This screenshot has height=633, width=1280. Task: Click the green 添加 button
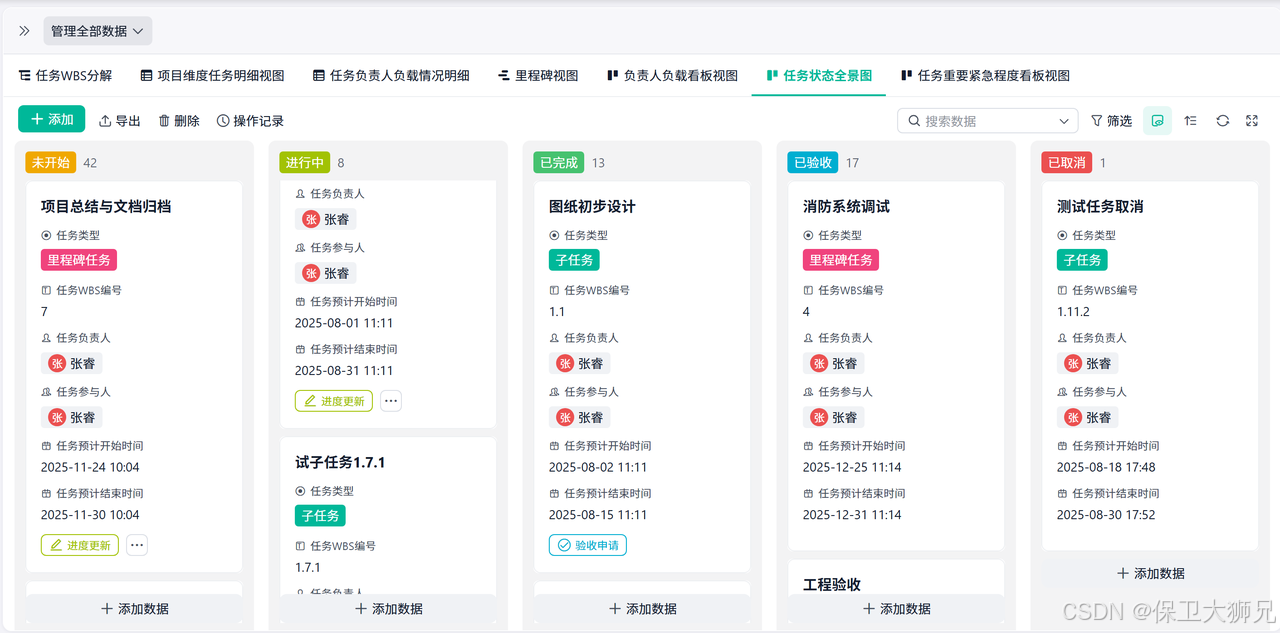point(51,119)
